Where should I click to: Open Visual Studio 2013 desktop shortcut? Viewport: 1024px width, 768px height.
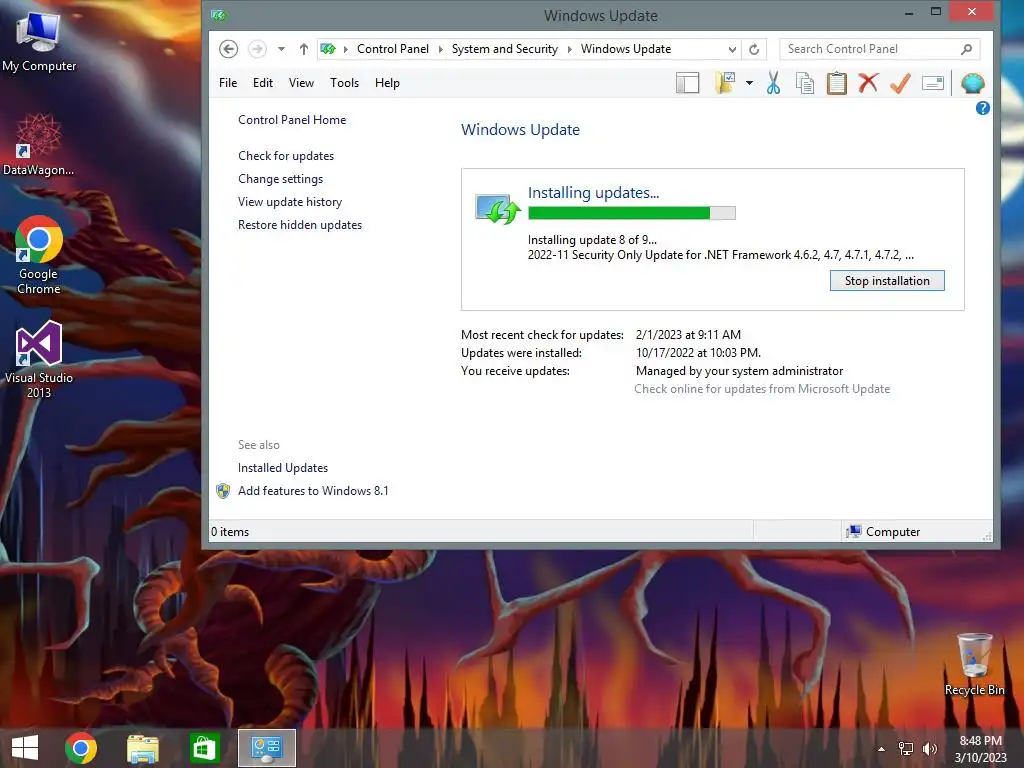click(x=39, y=359)
